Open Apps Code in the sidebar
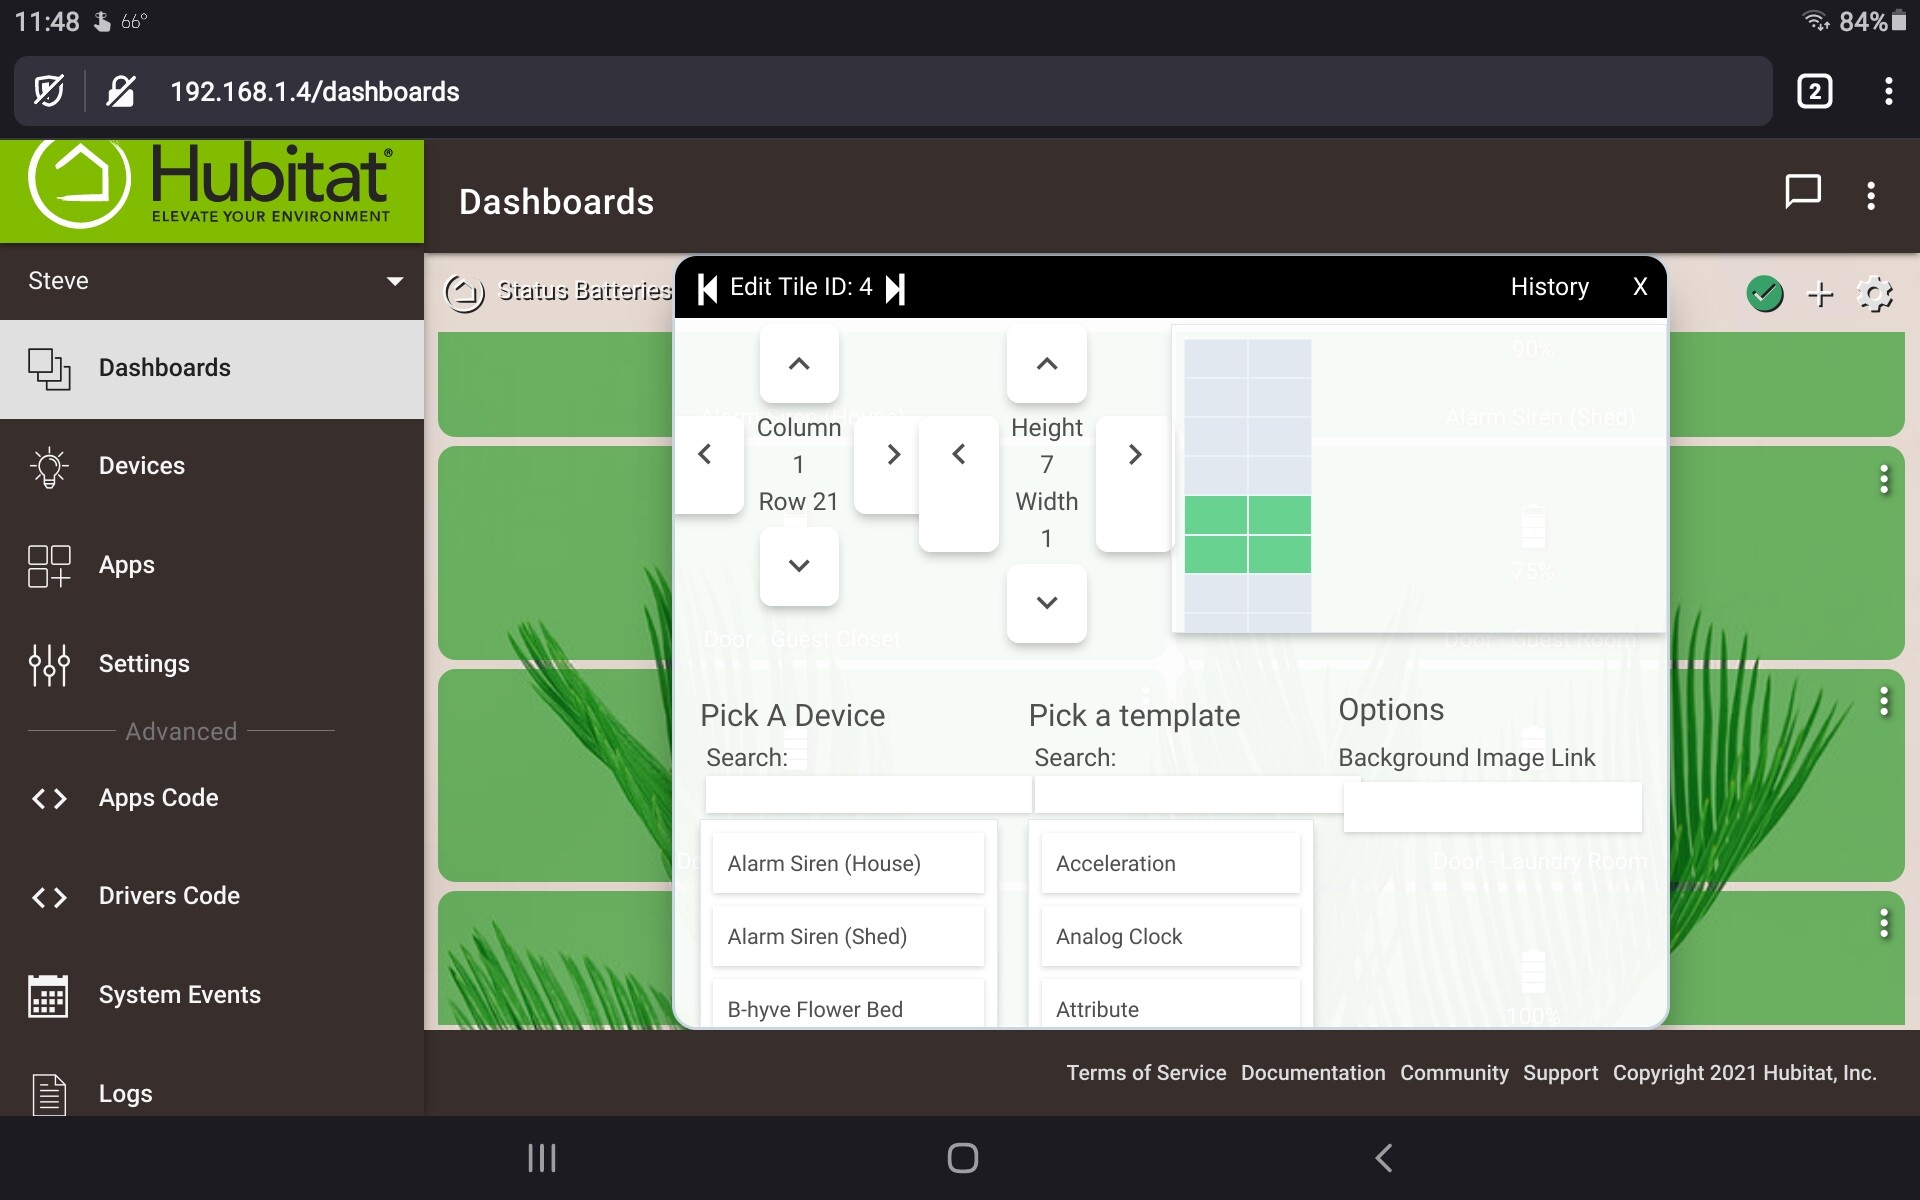The height and width of the screenshot is (1200, 1920). coord(212,798)
